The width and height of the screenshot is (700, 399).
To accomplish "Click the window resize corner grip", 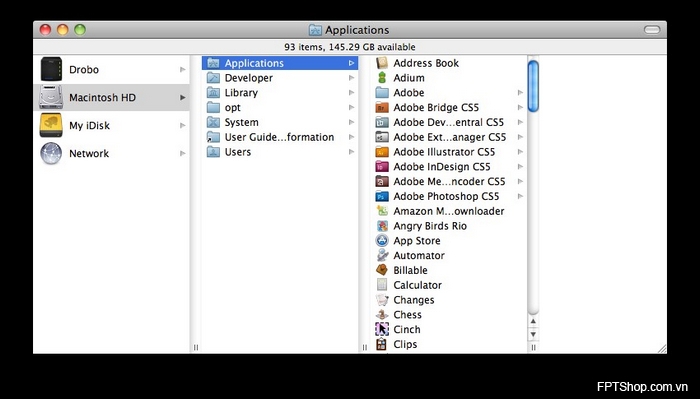I will tap(662, 349).
